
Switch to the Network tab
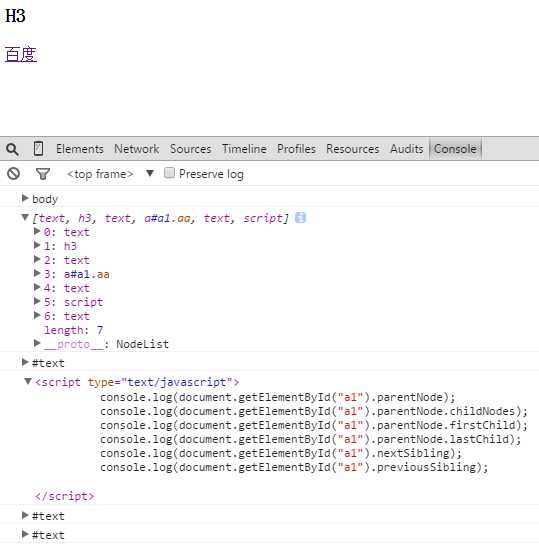(x=136, y=149)
